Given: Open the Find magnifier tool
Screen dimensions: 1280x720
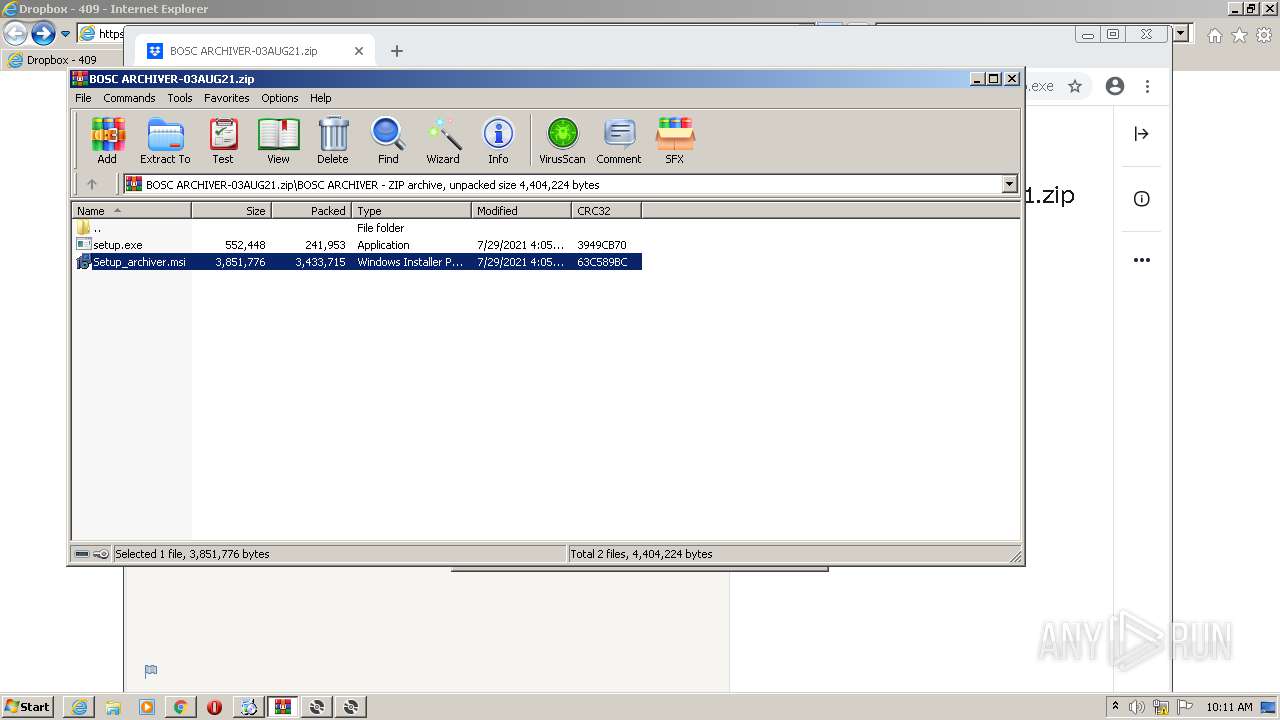Looking at the screenshot, I should 388,140.
